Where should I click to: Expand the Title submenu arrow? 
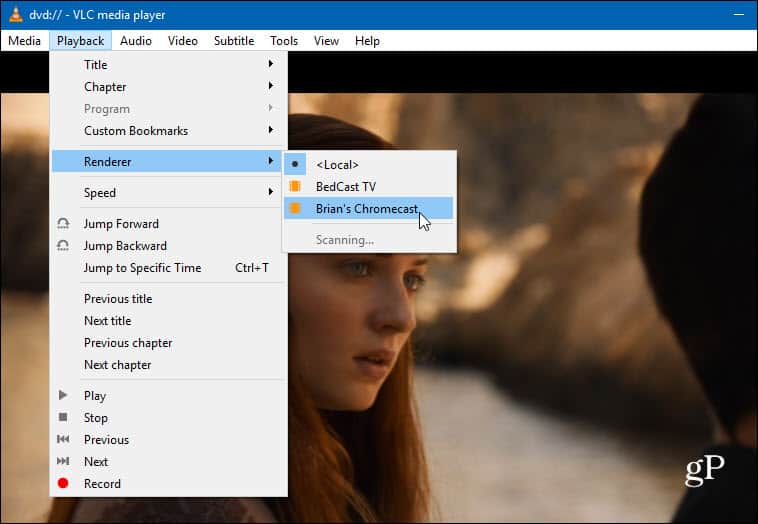pos(271,64)
